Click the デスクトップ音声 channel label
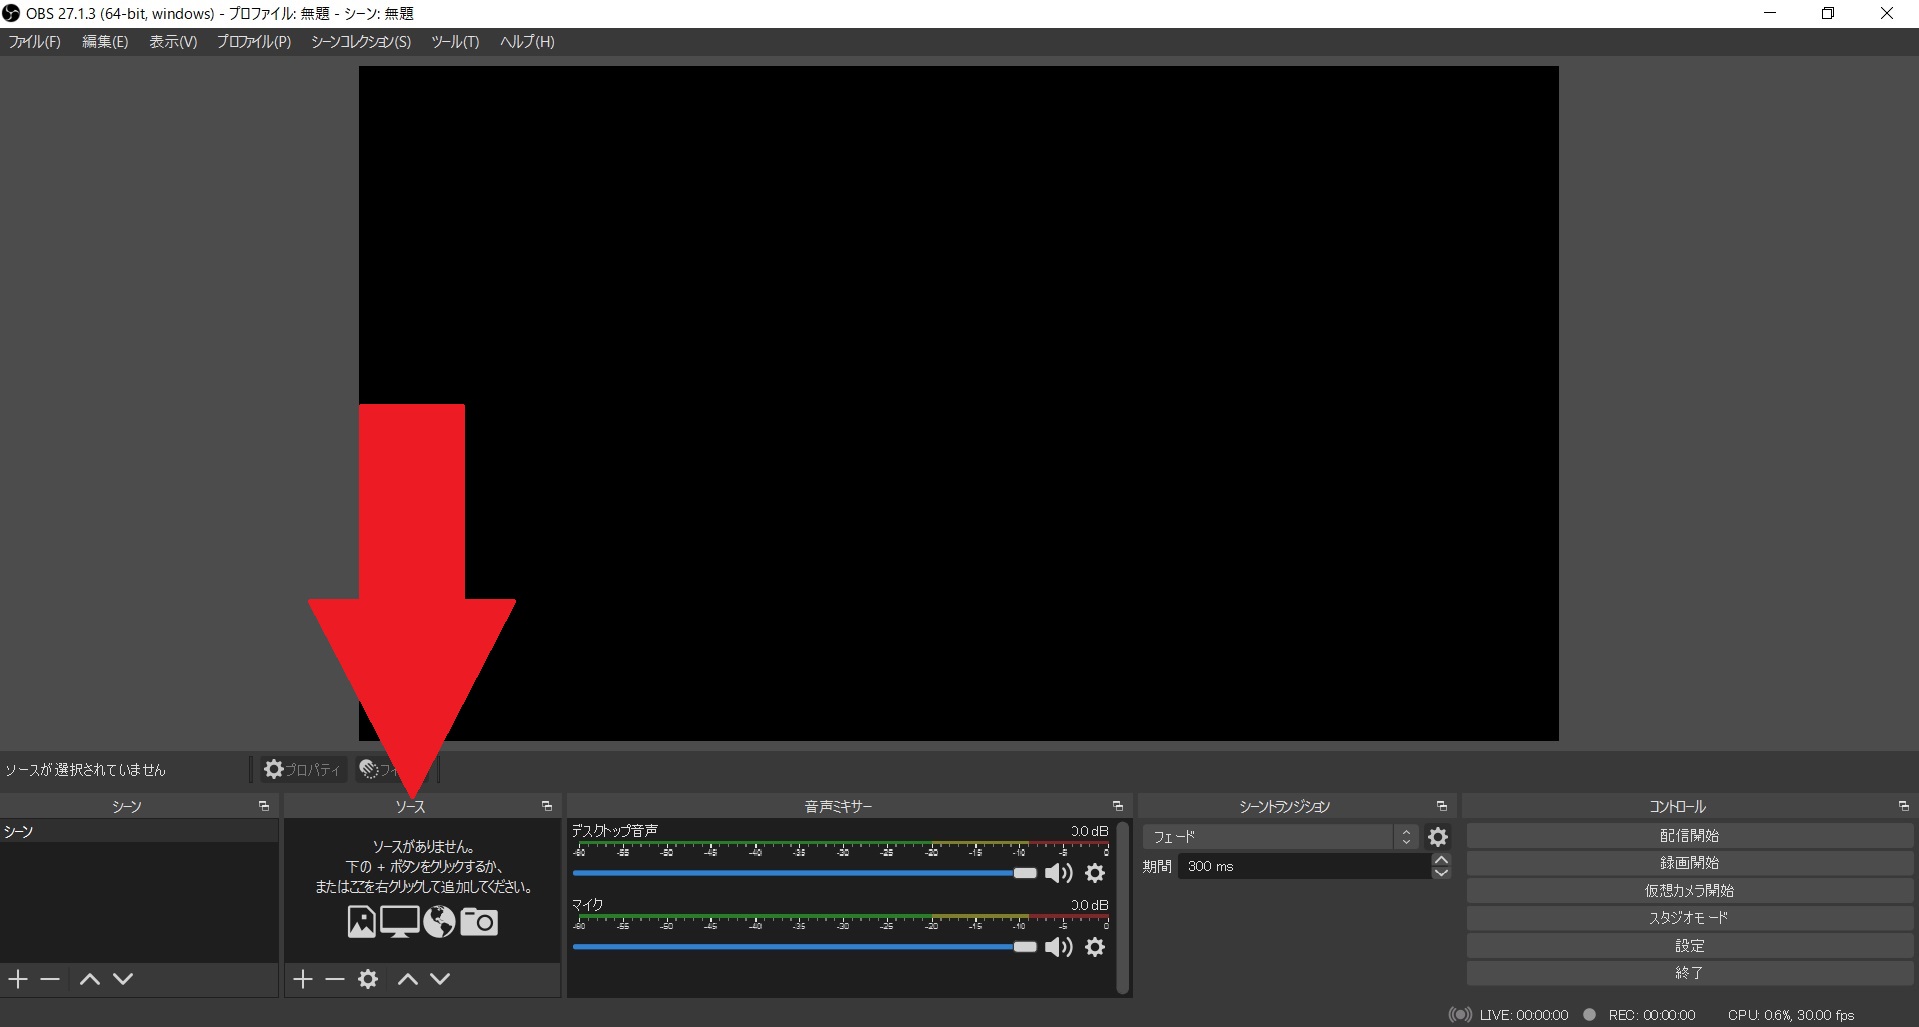1919x1027 pixels. point(614,831)
